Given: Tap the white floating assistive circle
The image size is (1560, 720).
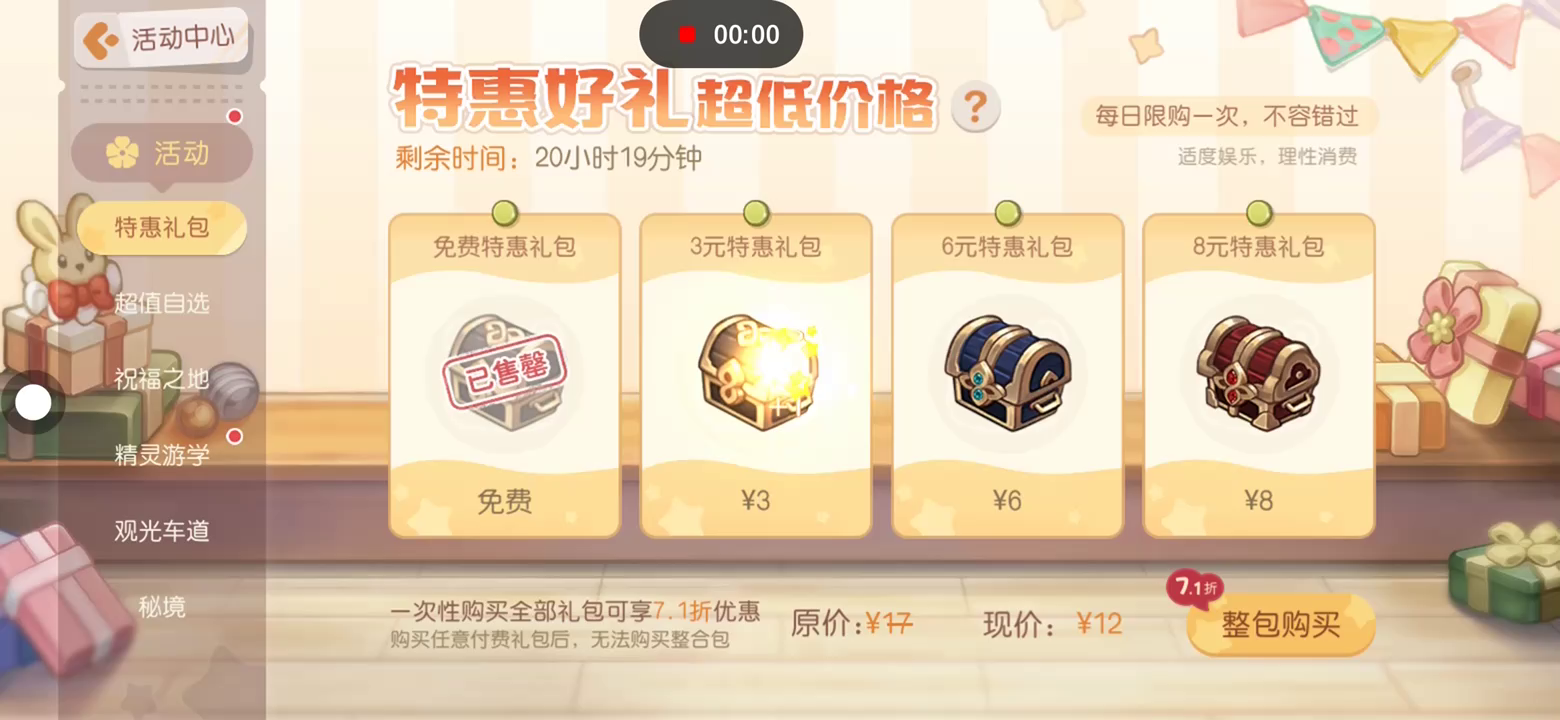Looking at the screenshot, I should [33, 403].
